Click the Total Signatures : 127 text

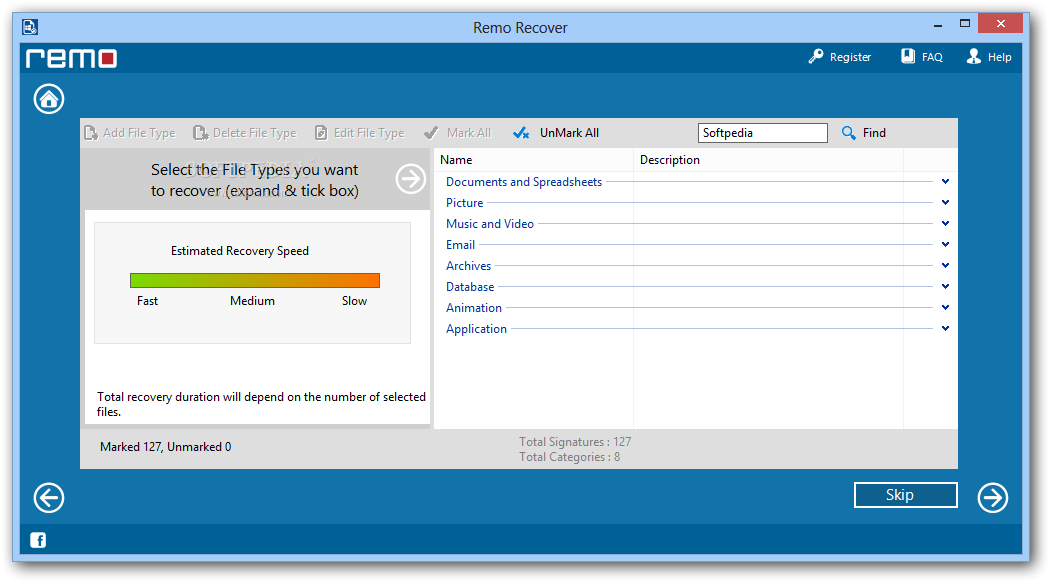click(x=575, y=442)
